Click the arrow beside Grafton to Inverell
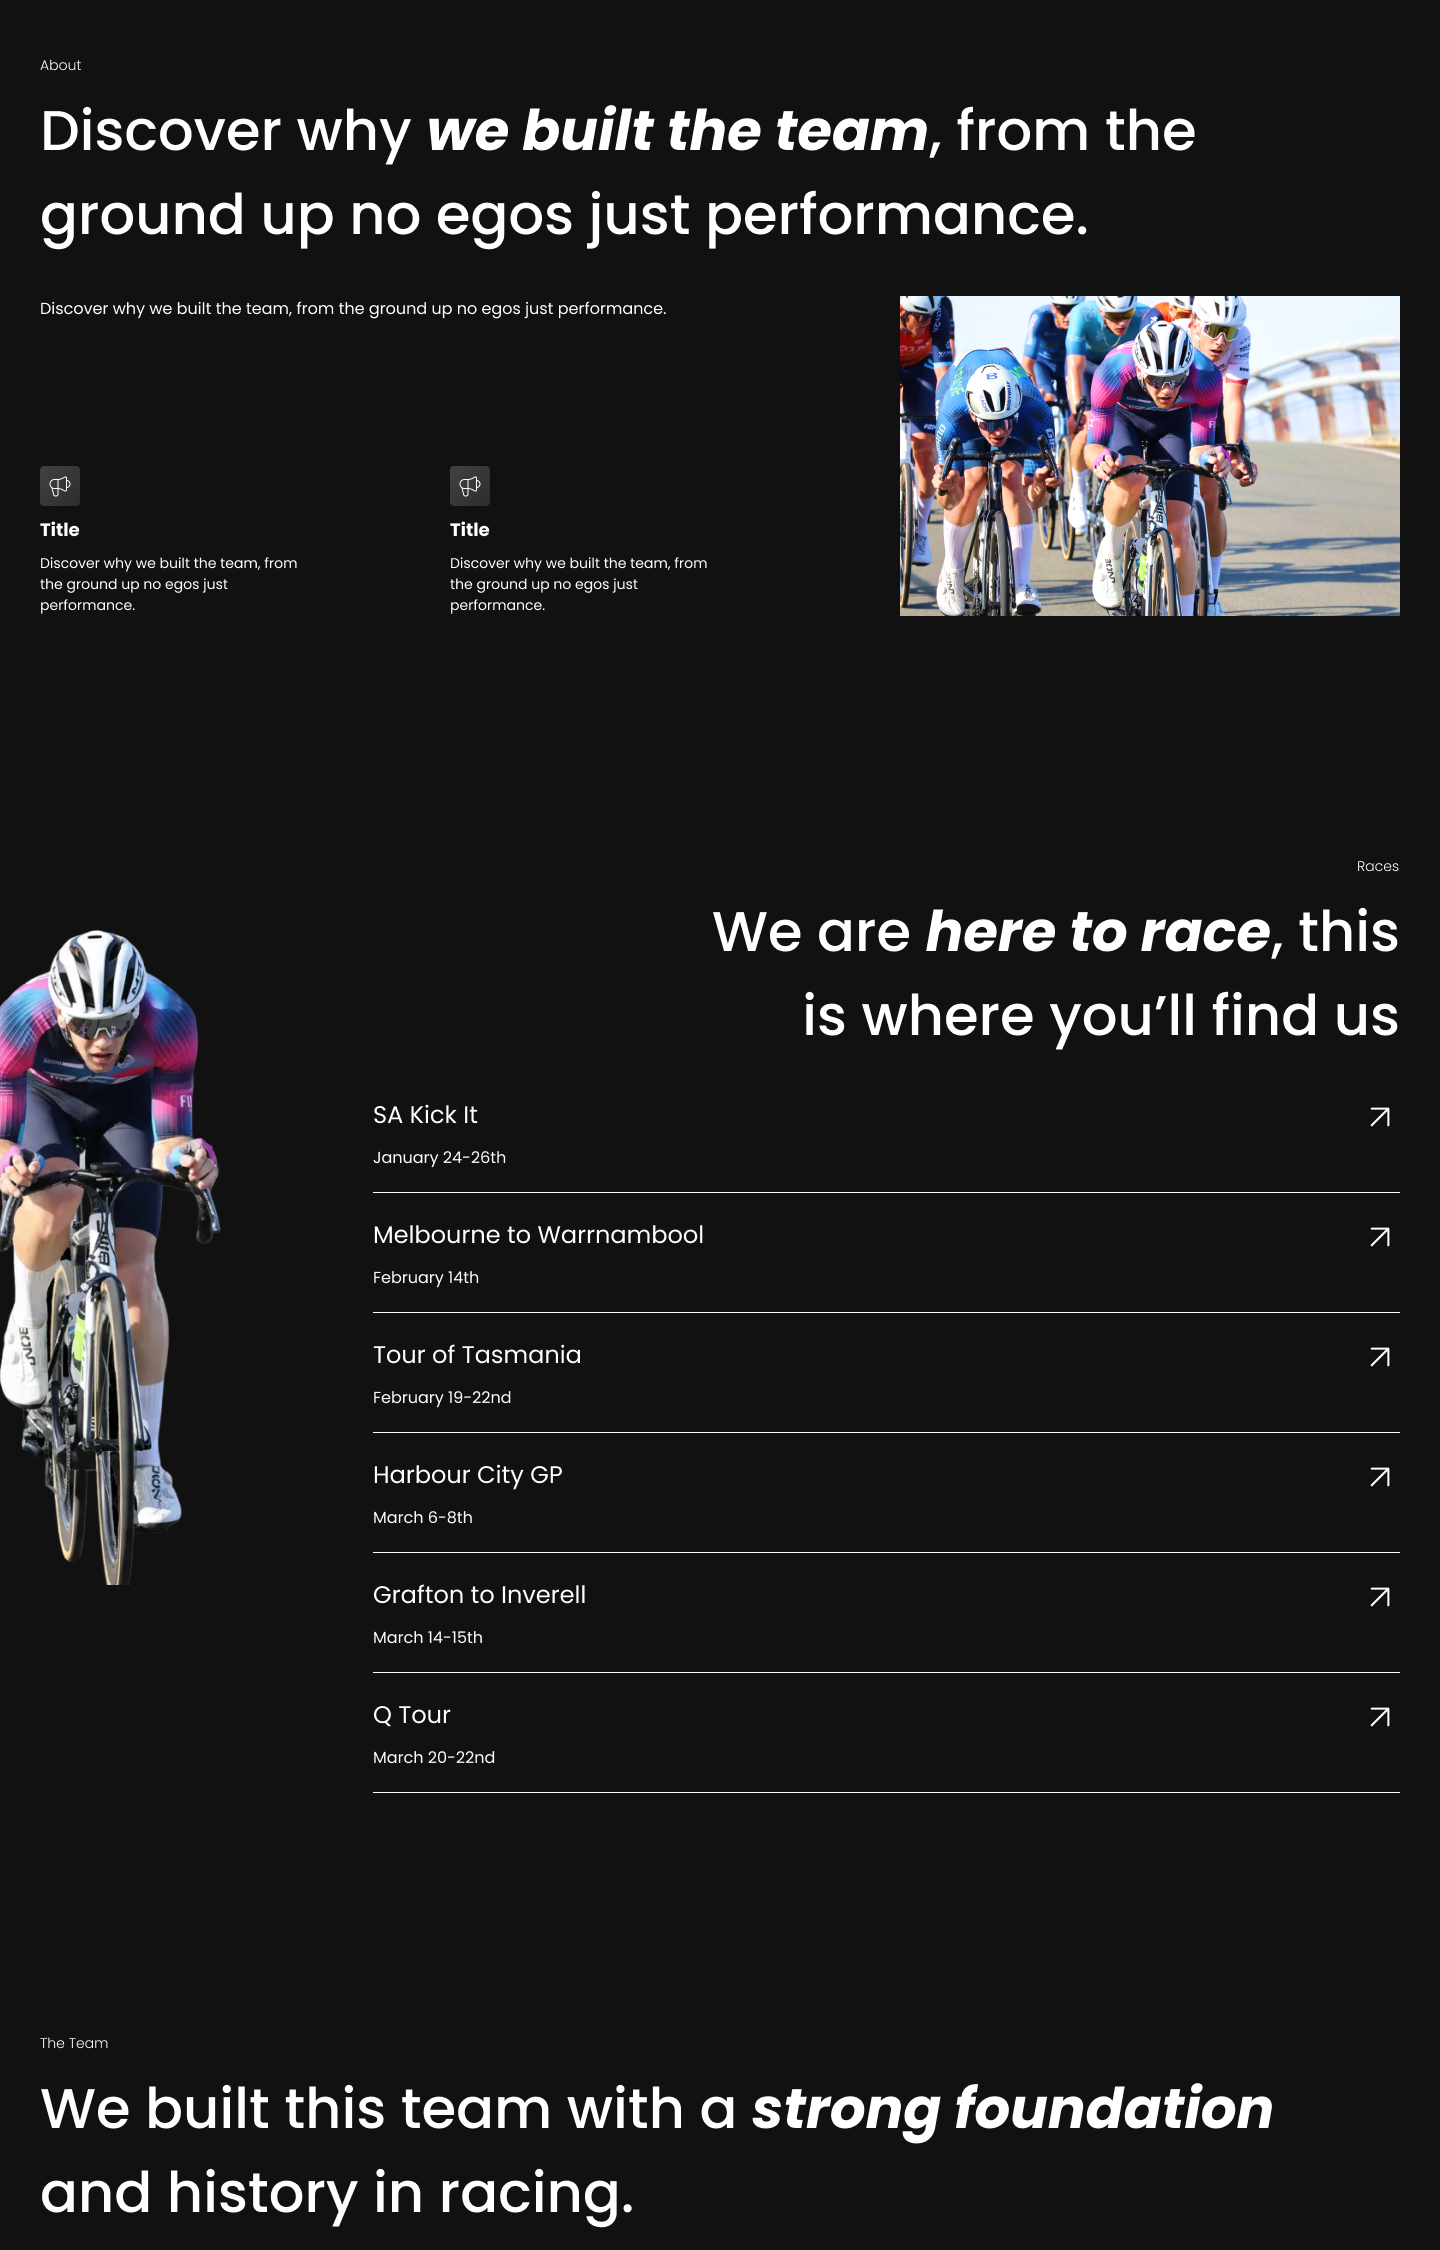The height and width of the screenshot is (2250, 1440). pyautogui.click(x=1380, y=1597)
